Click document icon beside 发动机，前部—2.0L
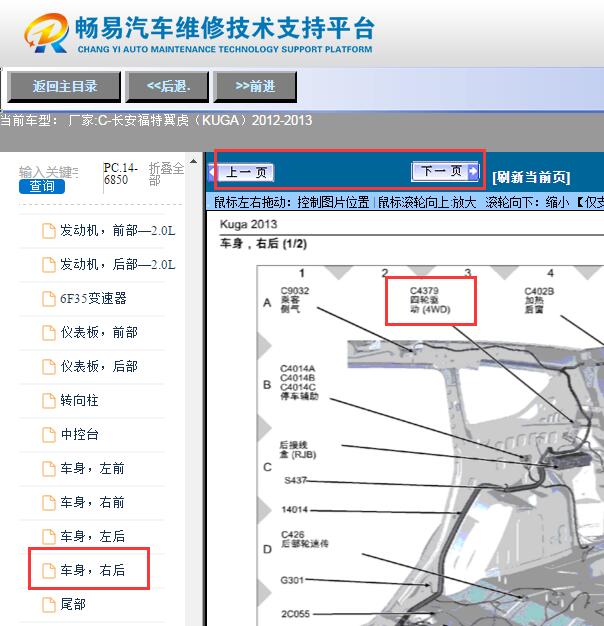The width and height of the screenshot is (604, 626). pos(49,231)
